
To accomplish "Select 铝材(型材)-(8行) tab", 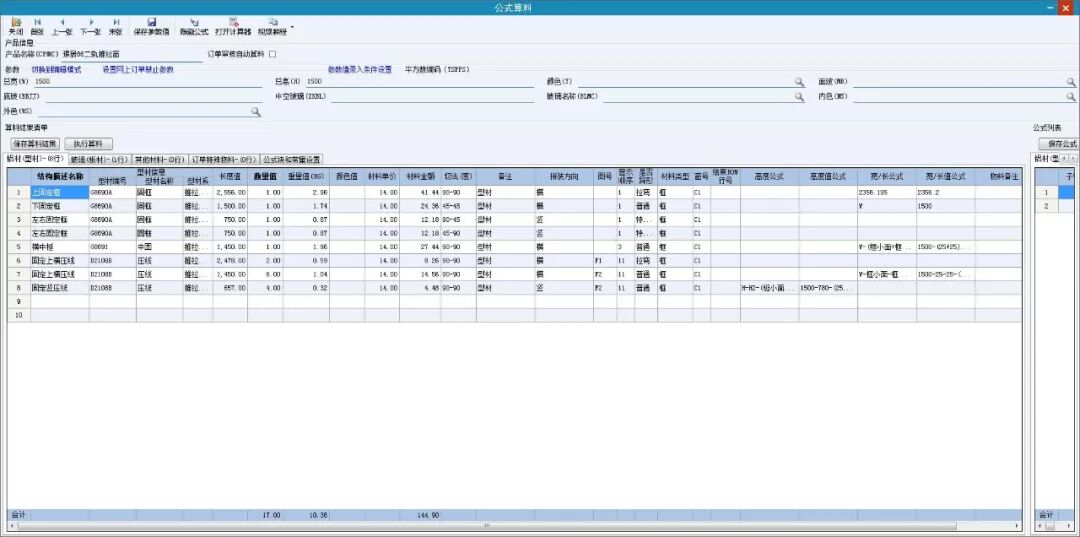I will [x=34, y=159].
